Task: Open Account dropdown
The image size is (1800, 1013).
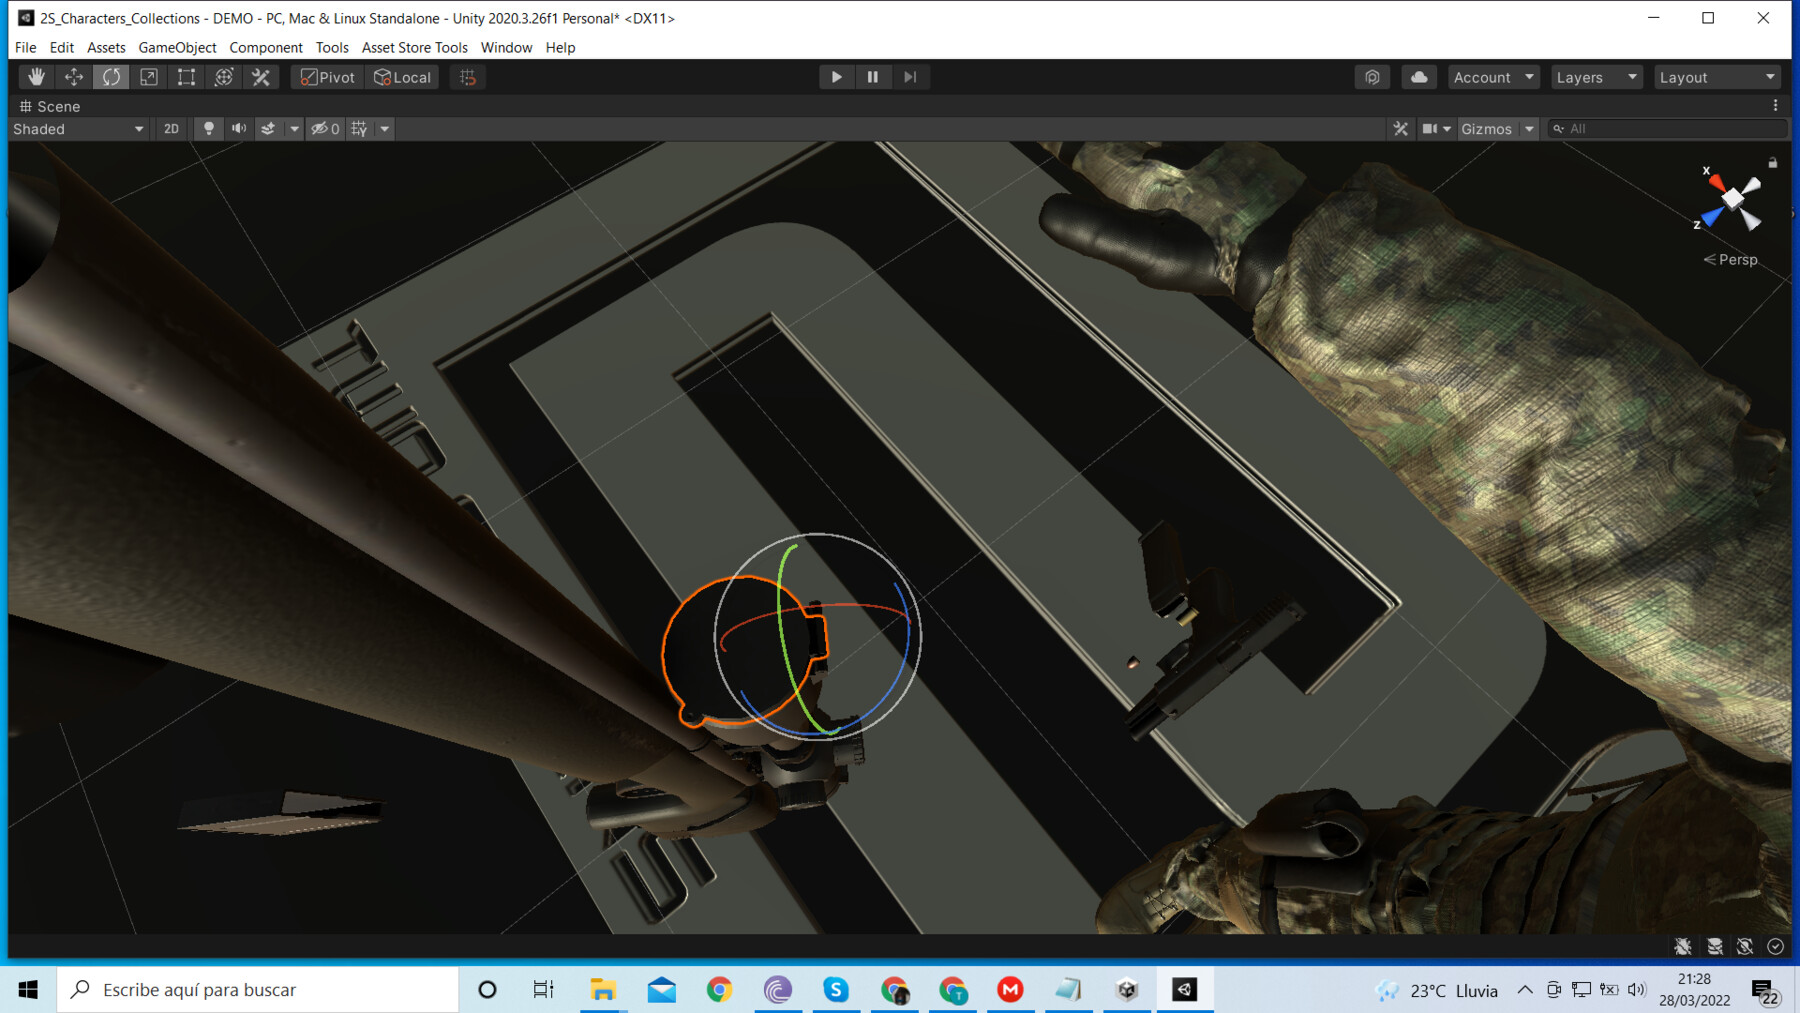Action: click(x=1494, y=77)
